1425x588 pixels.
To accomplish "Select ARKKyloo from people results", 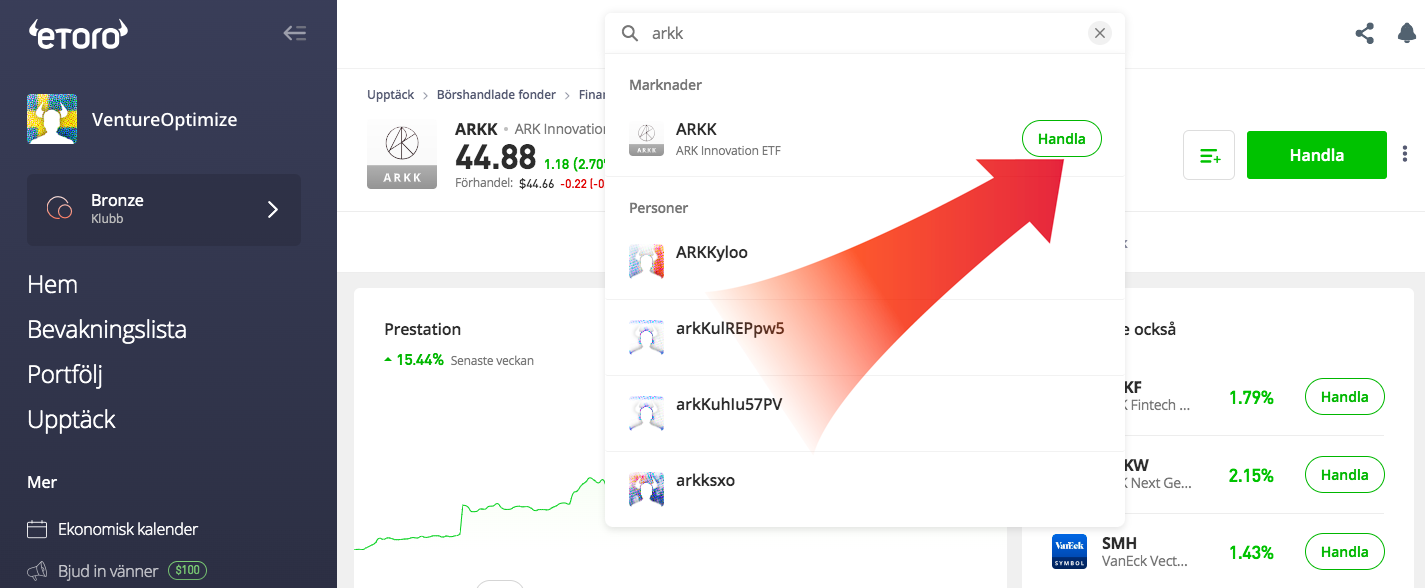I will (x=711, y=253).
